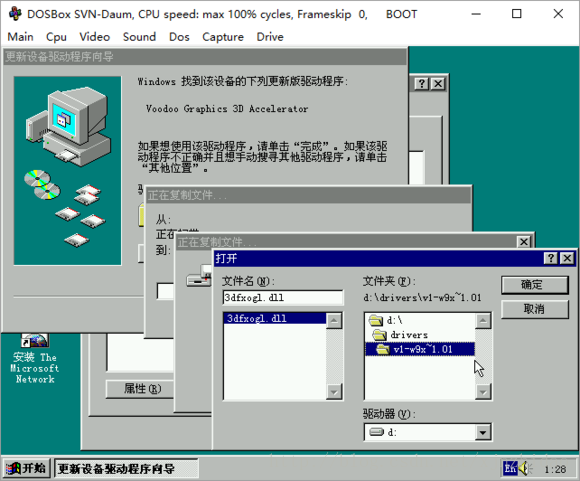Select the d:\ folder entry

[x=420, y=320]
